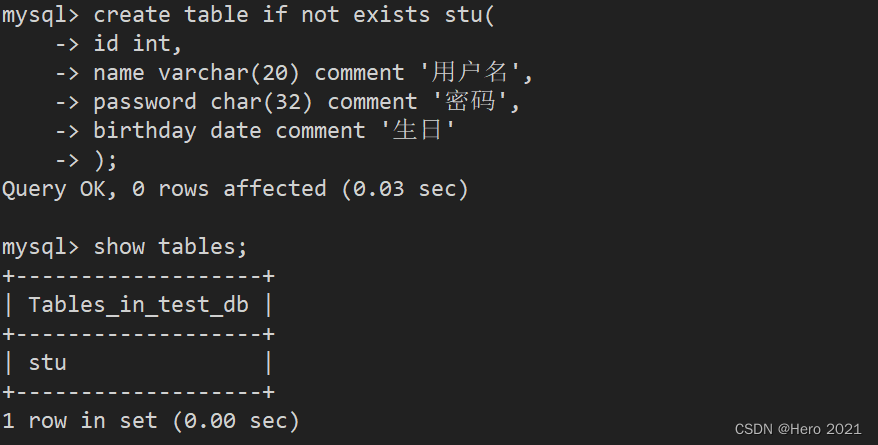Click the 'id int,' line
This screenshot has height=445, width=878.
click(138, 44)
